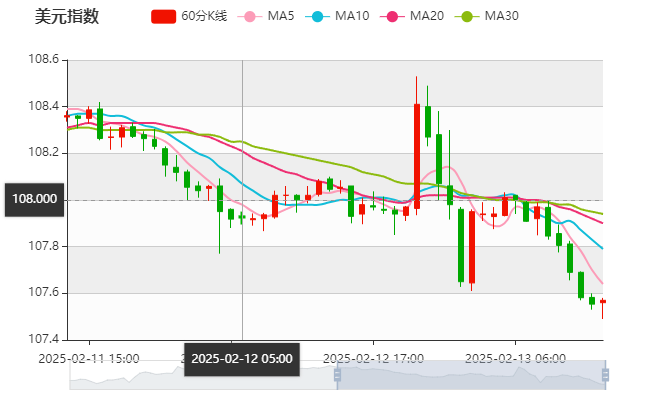Click the 108.2 y-axis label
The image size is (670, 400).
(44, 153)
